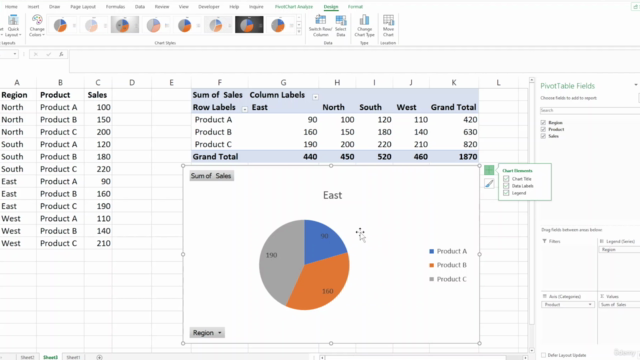Click the blue Product A pie slice
640x360 pixels.
coord(320,243)
